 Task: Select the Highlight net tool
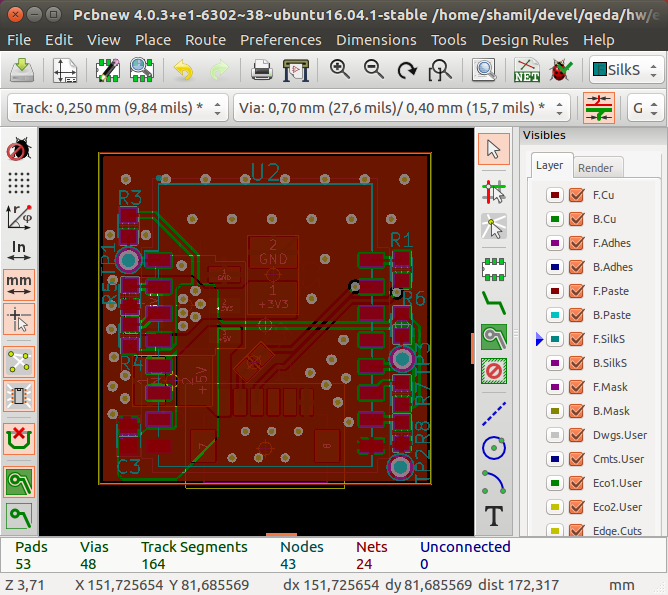click(x=494, y=192)
